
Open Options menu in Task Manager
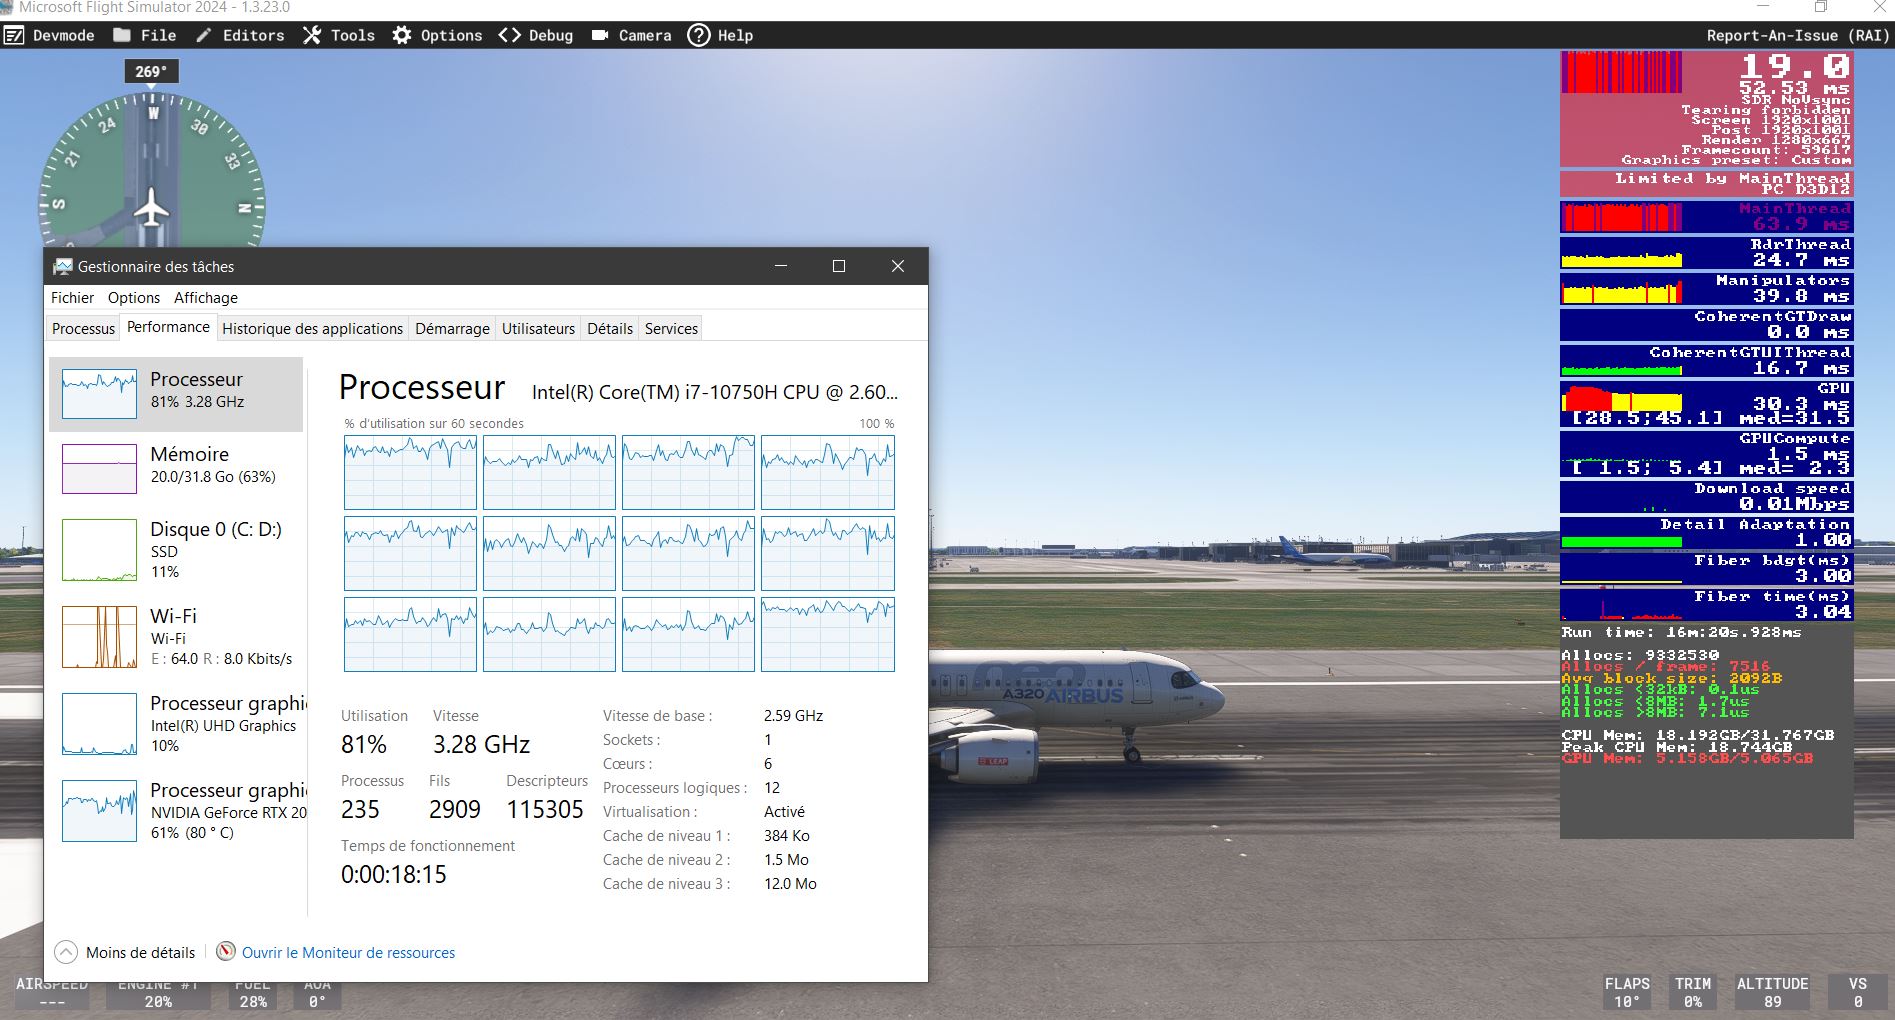click(x=134, y=298)
